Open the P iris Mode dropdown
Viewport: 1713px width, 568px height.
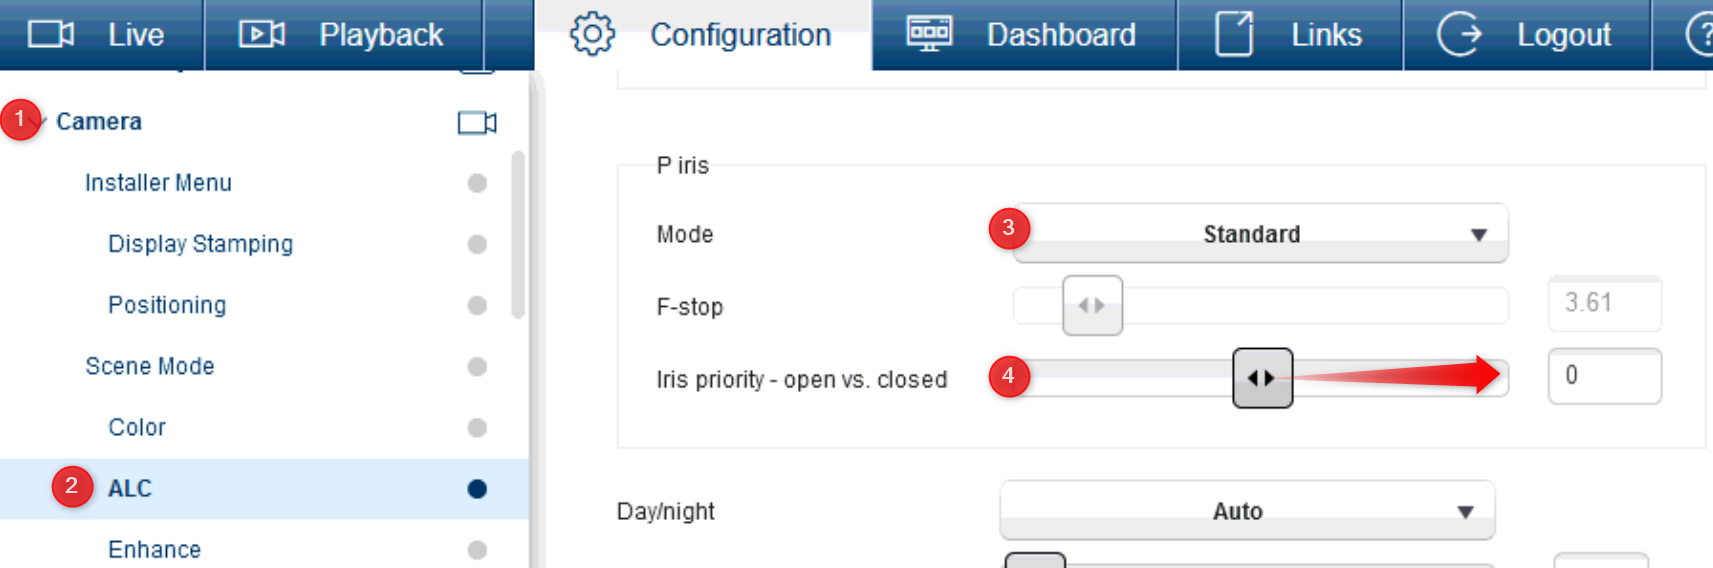point(1260,234)
